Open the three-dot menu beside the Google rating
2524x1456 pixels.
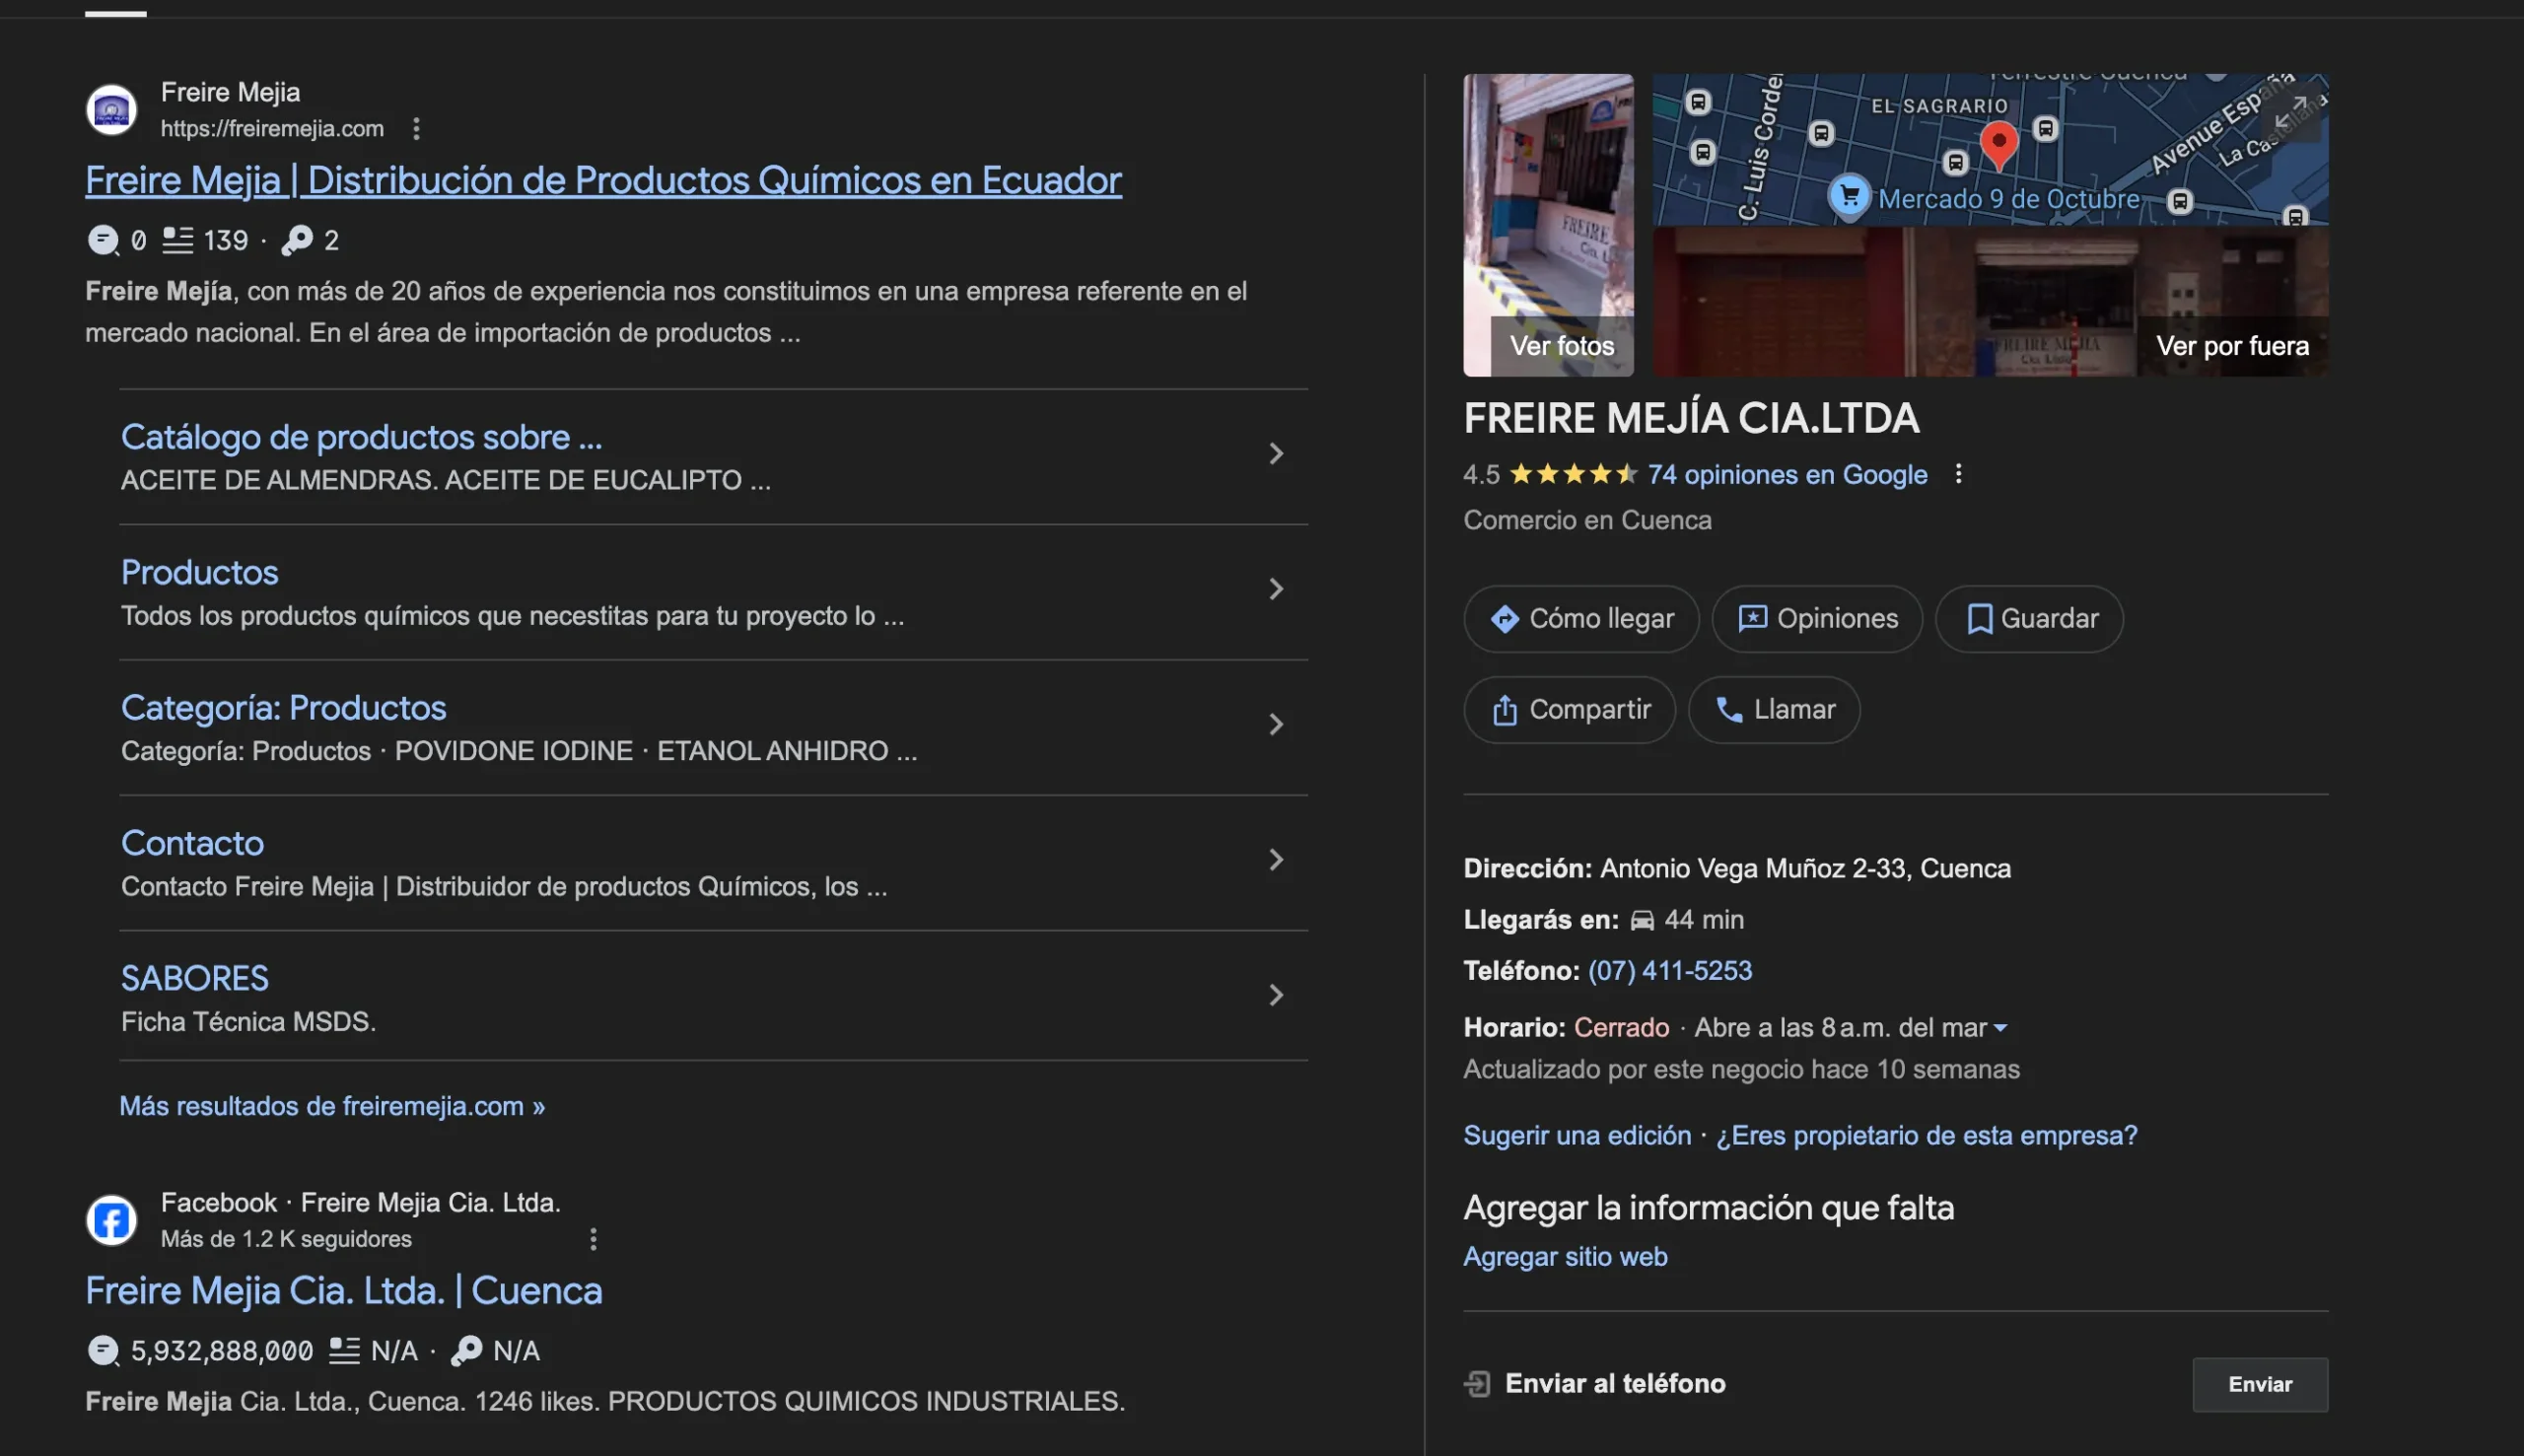[1959, 473]
